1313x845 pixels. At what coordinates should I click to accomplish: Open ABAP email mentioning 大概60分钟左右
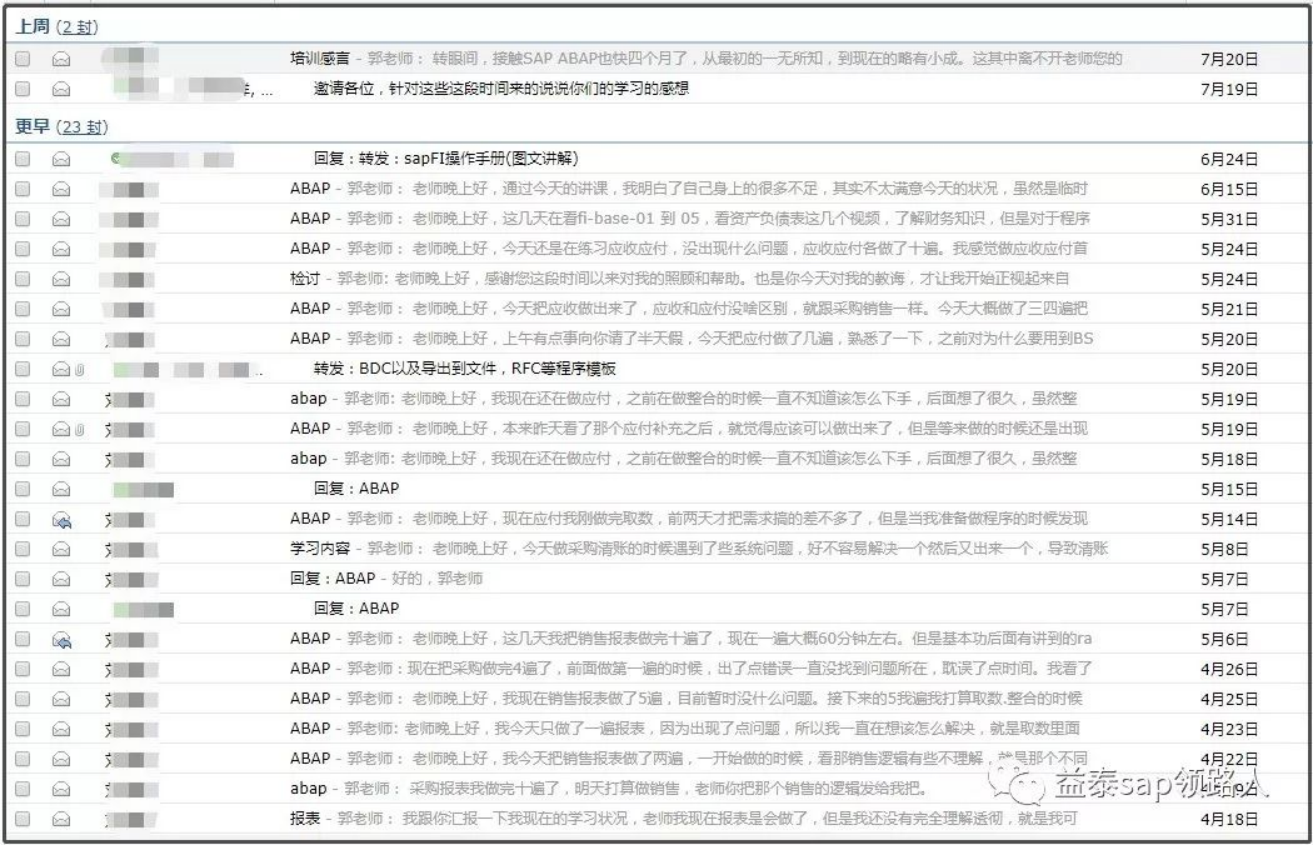tap(690, 638)
